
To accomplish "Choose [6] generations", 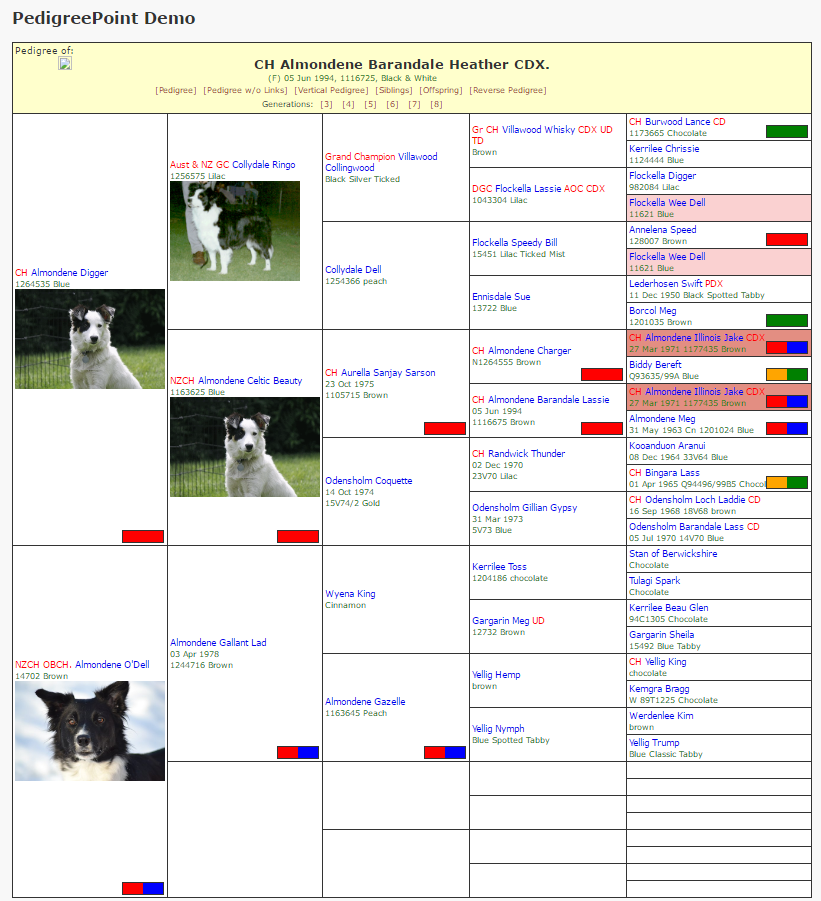I will pyautogui.click(x=392, y=104).
